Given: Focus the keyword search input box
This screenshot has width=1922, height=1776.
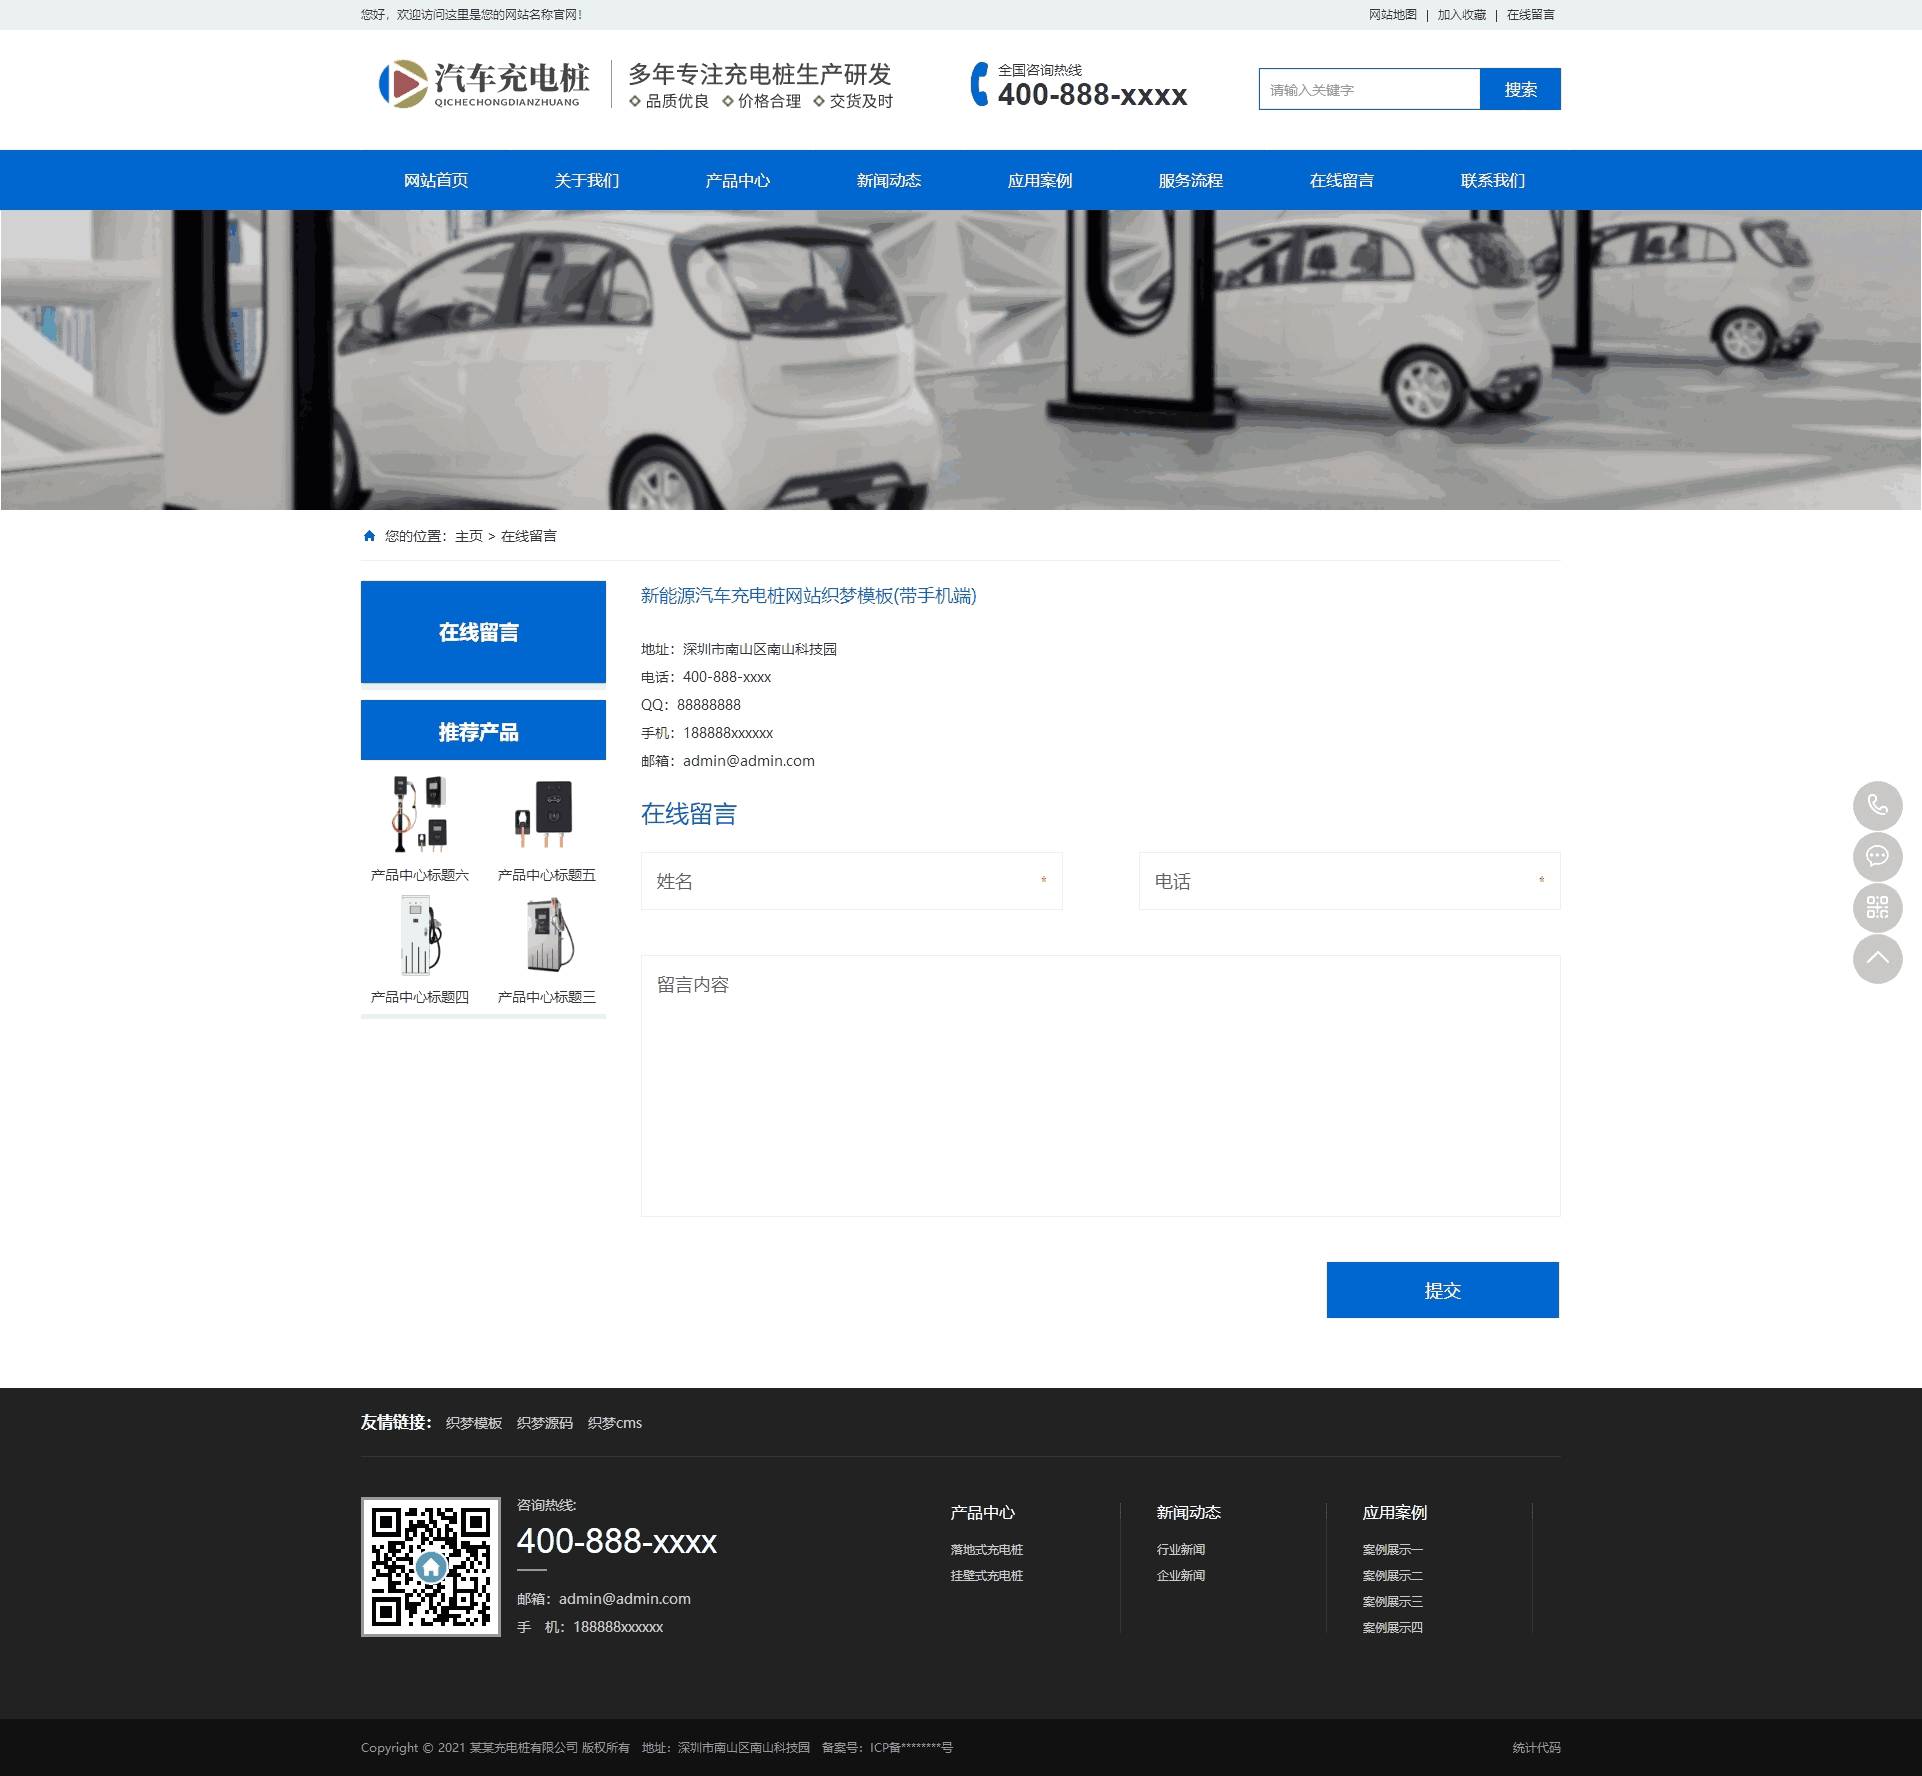Looking at the screenshot, I should 1368,90.
